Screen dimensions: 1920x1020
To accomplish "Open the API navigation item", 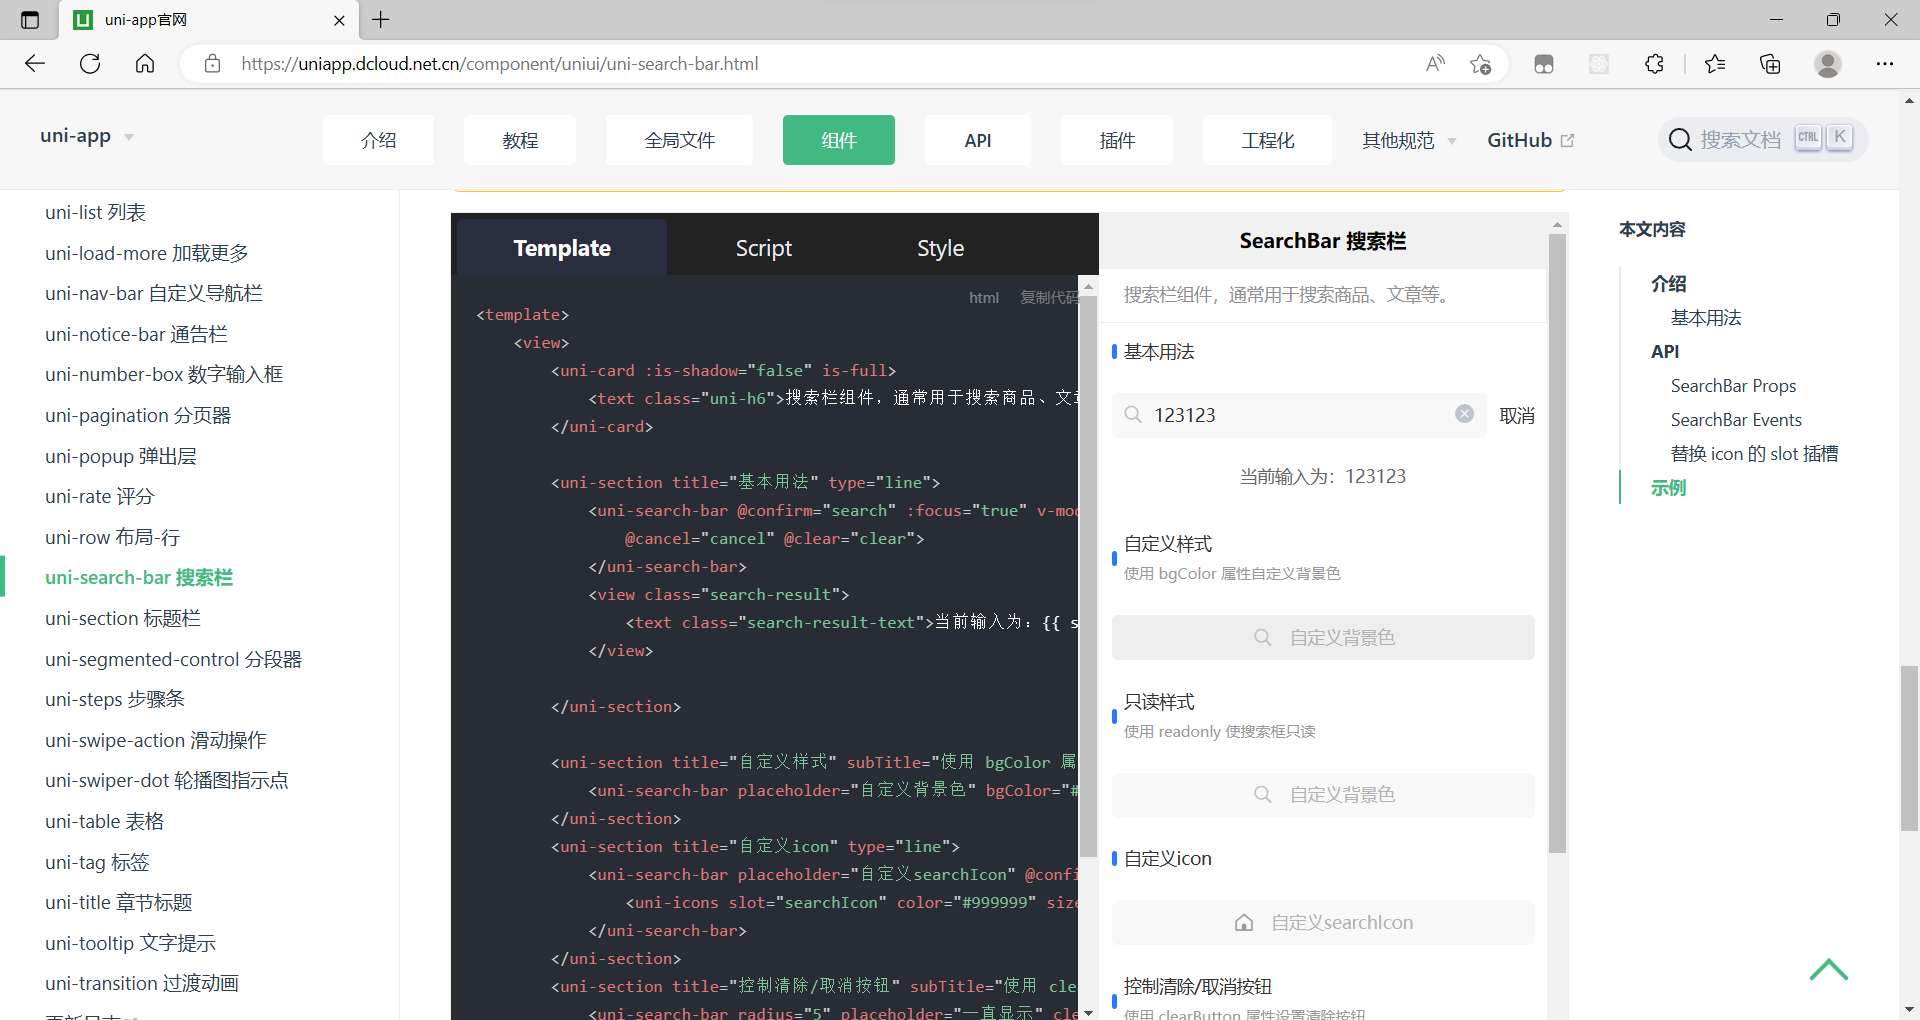I will (977, 139).
